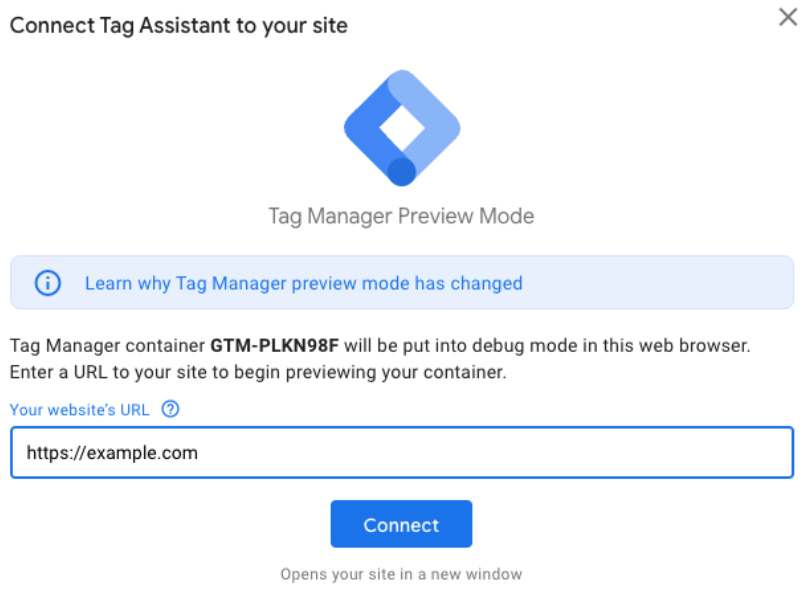This screenshot has height=600, width=807.
Task: Click 'Opens your site in a new window' note
Action: click(401, 574)
